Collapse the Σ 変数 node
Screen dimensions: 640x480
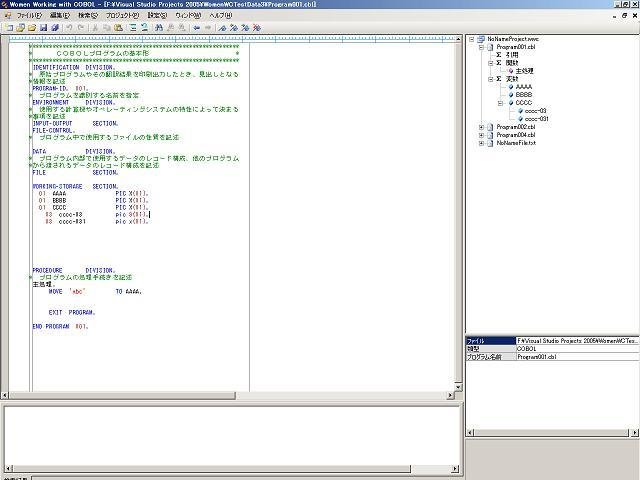click(491, 79)
